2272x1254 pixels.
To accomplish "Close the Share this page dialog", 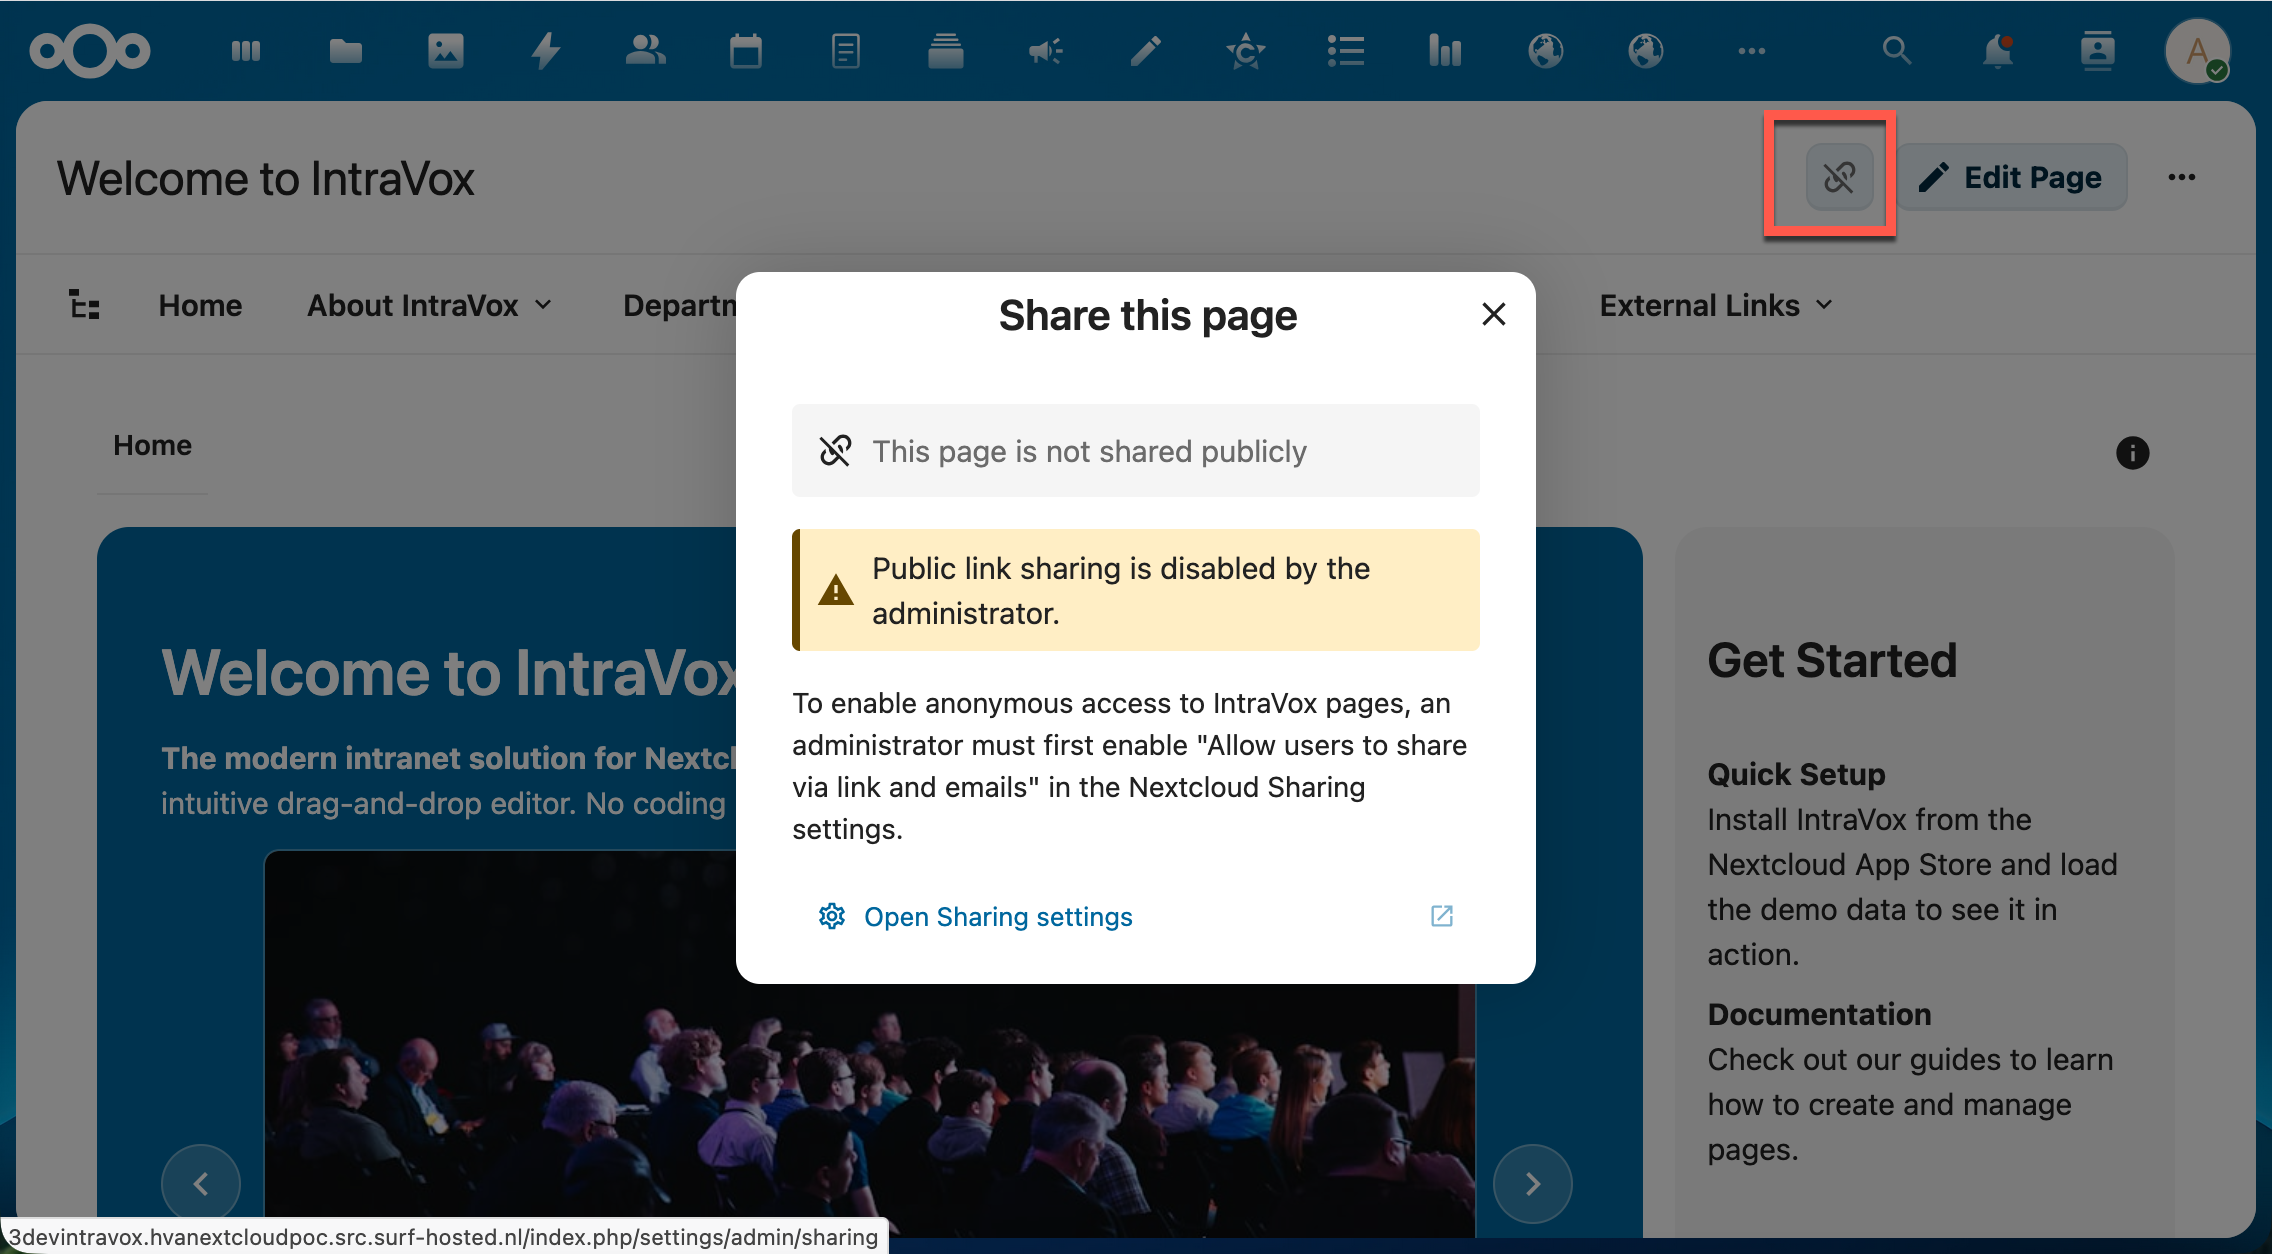I will point(1493,314).
